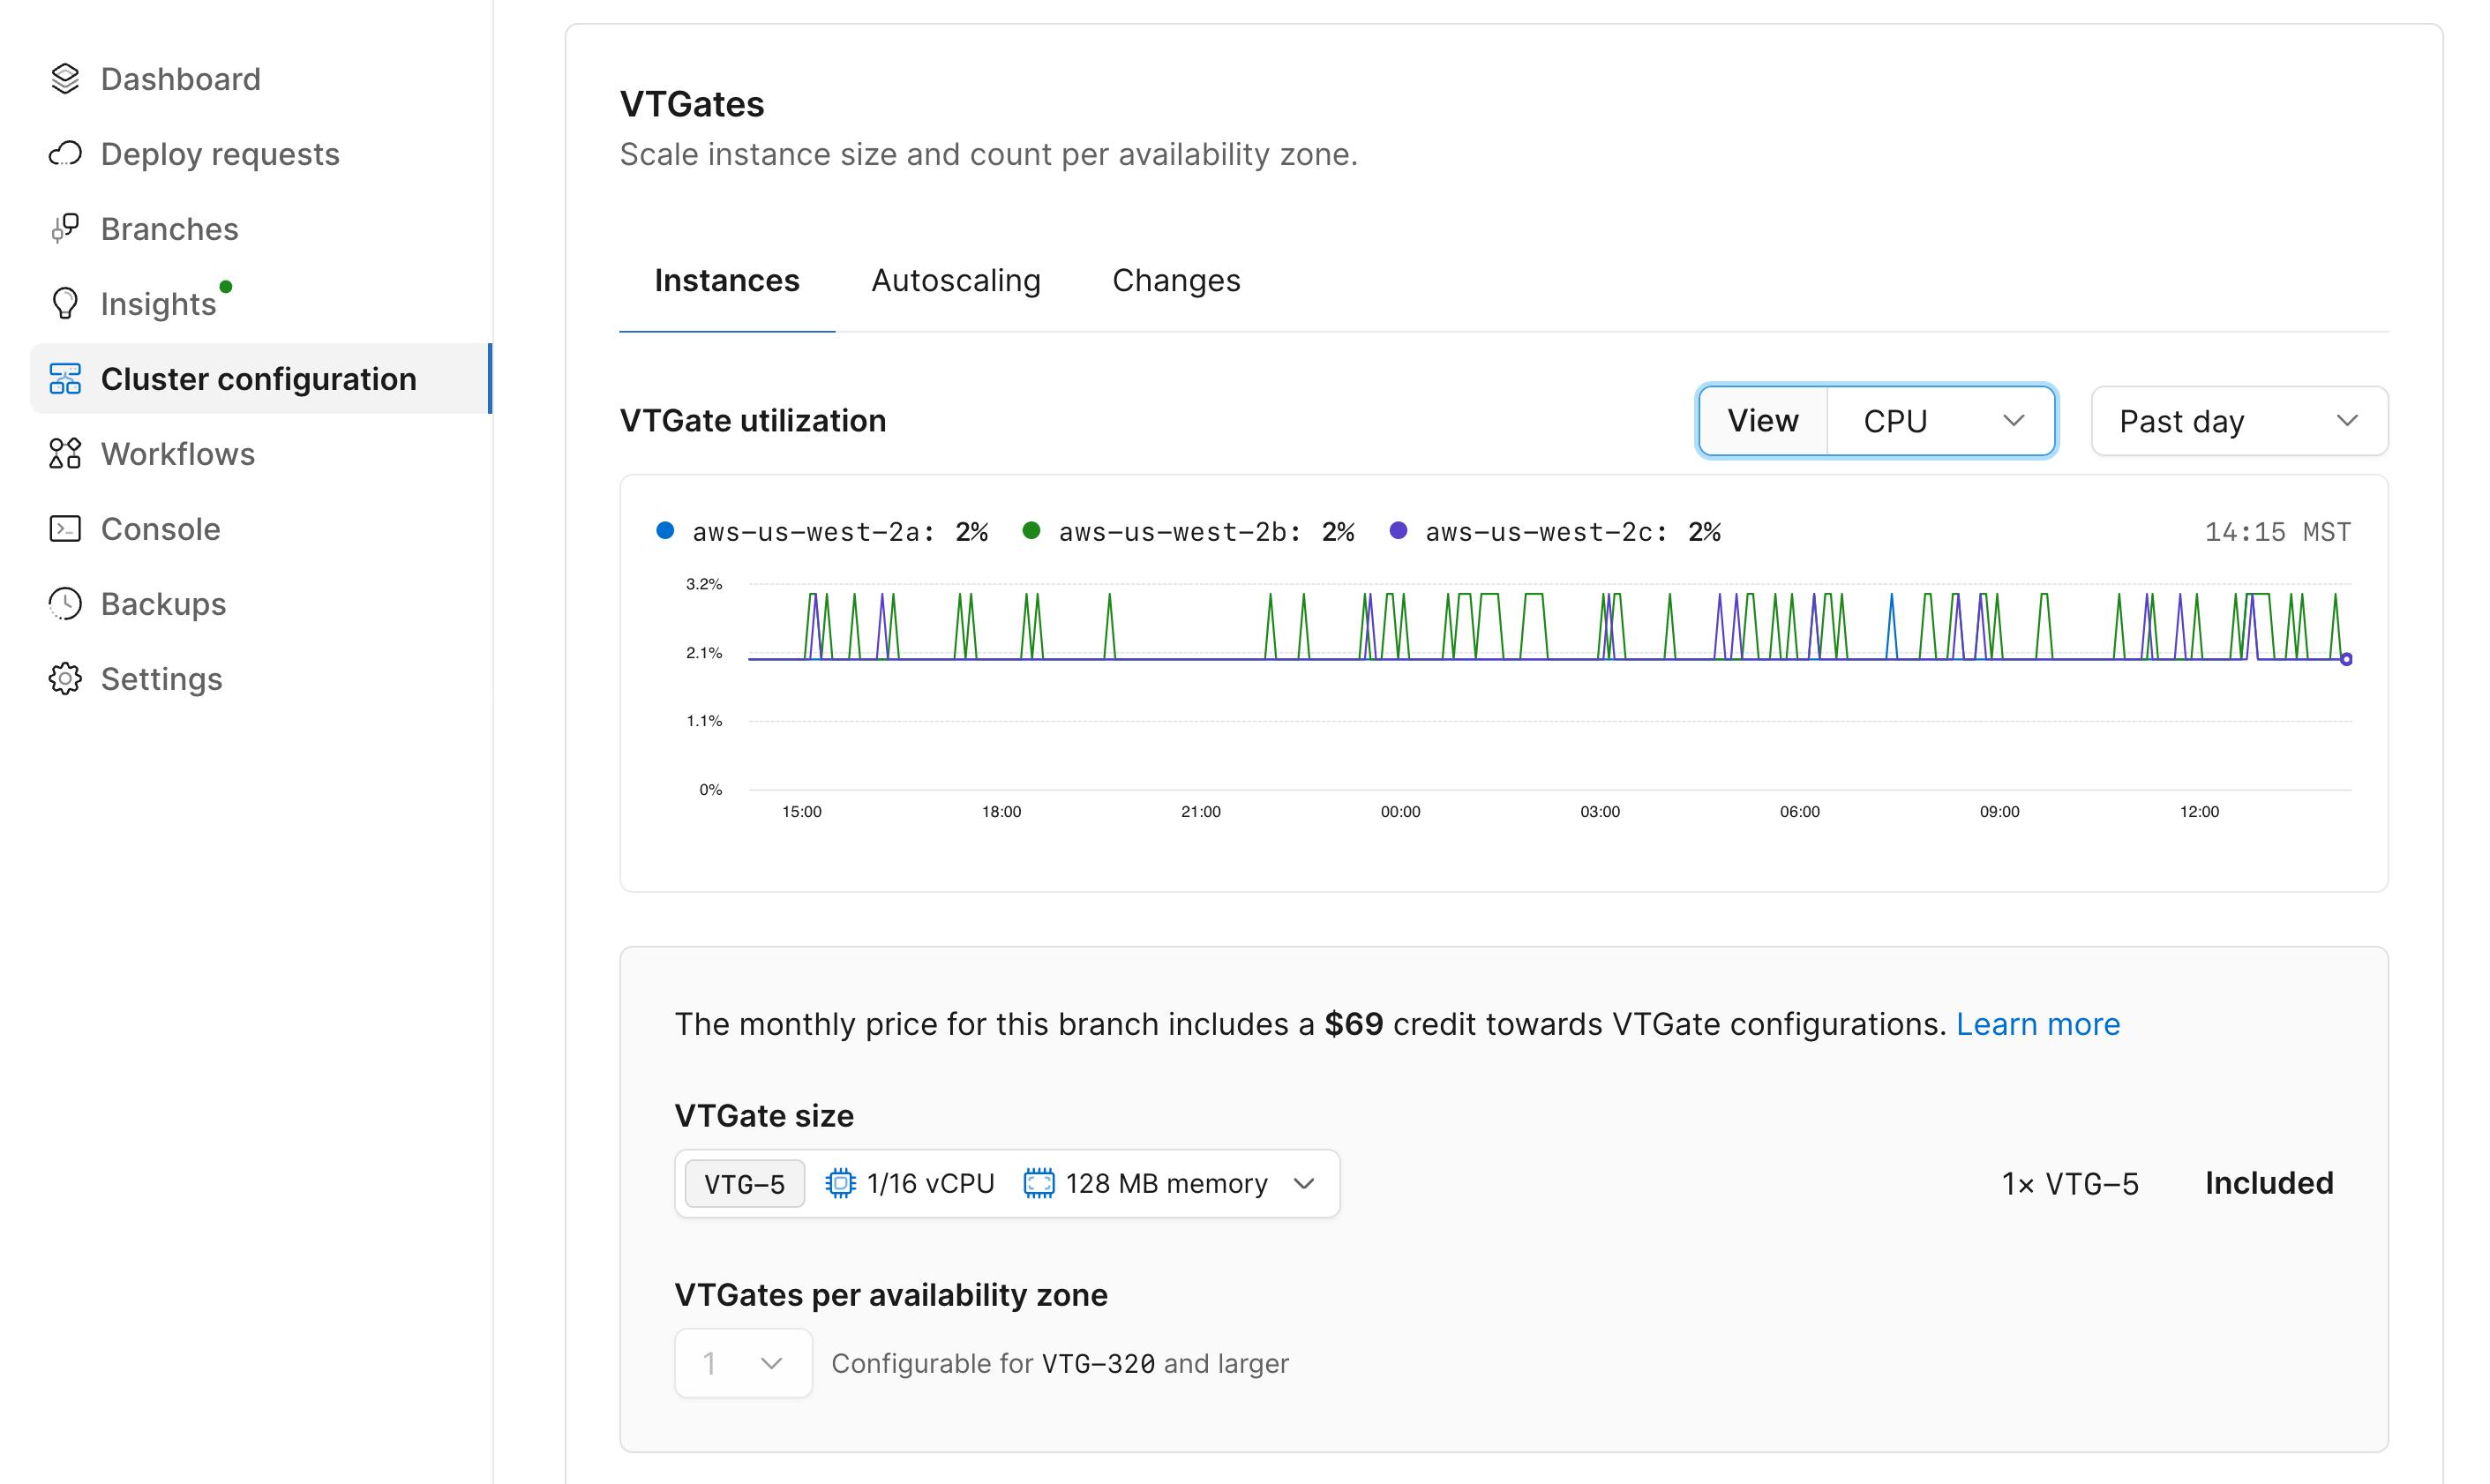Viewport: 2490px width, 1484px height.
Task: Select Cluster configuration menu item
Action: 259,379
